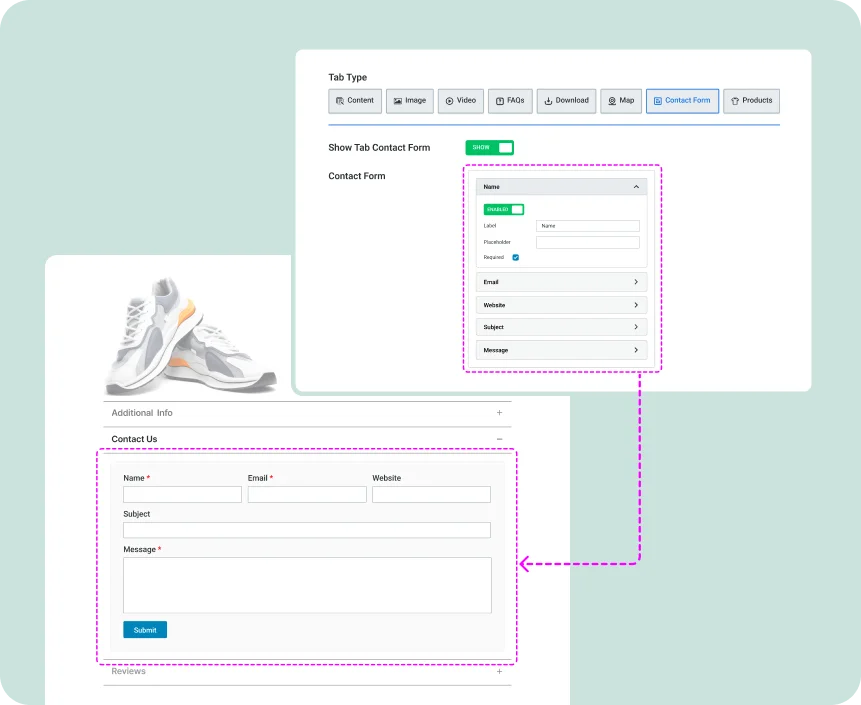Choose the FAQs tab type
The width and height of the screenshot is (861, 705).
pyautogui.click(x=510, y=101)
